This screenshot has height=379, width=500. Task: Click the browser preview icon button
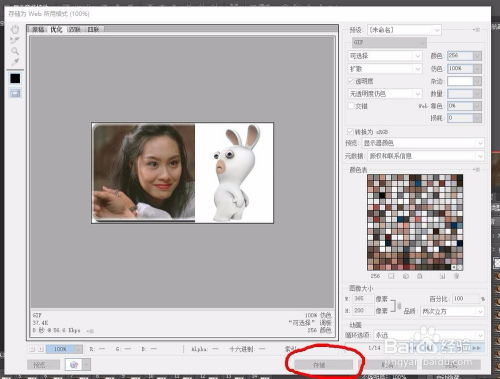click(x=74, y=365)
